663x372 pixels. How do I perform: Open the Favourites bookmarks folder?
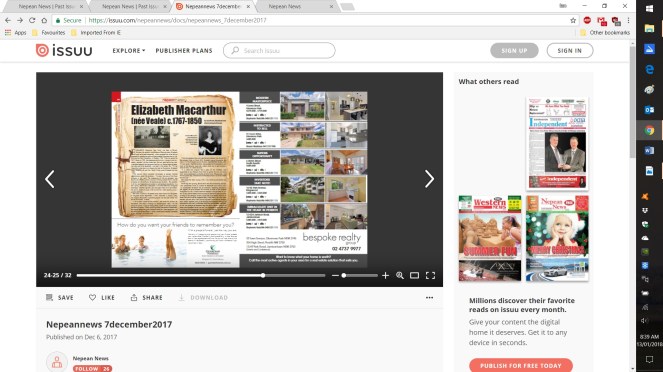(x=49, y=33)
